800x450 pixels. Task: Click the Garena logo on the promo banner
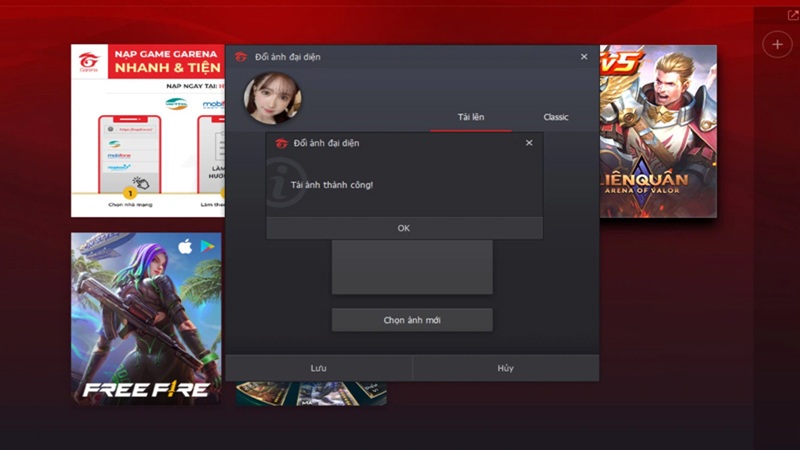tap(89, 62)
